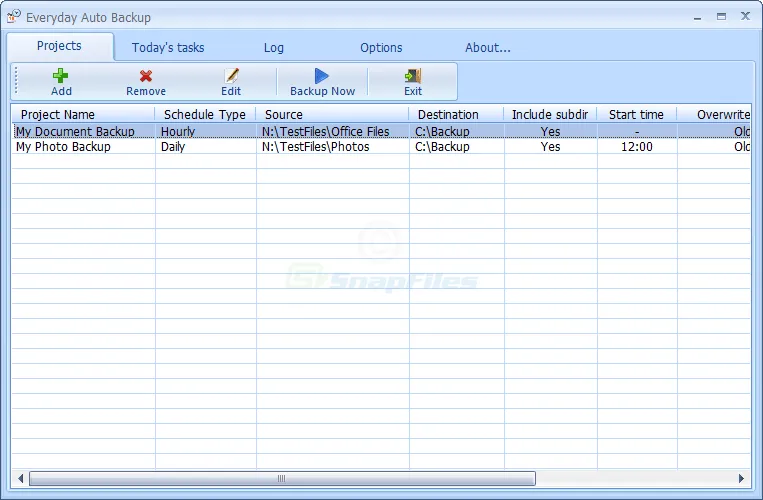Maximize the Everyday Auto Backup window
The height and width of the screenshot is (500, 763).
pyautogui.click(x=721, y=17)
